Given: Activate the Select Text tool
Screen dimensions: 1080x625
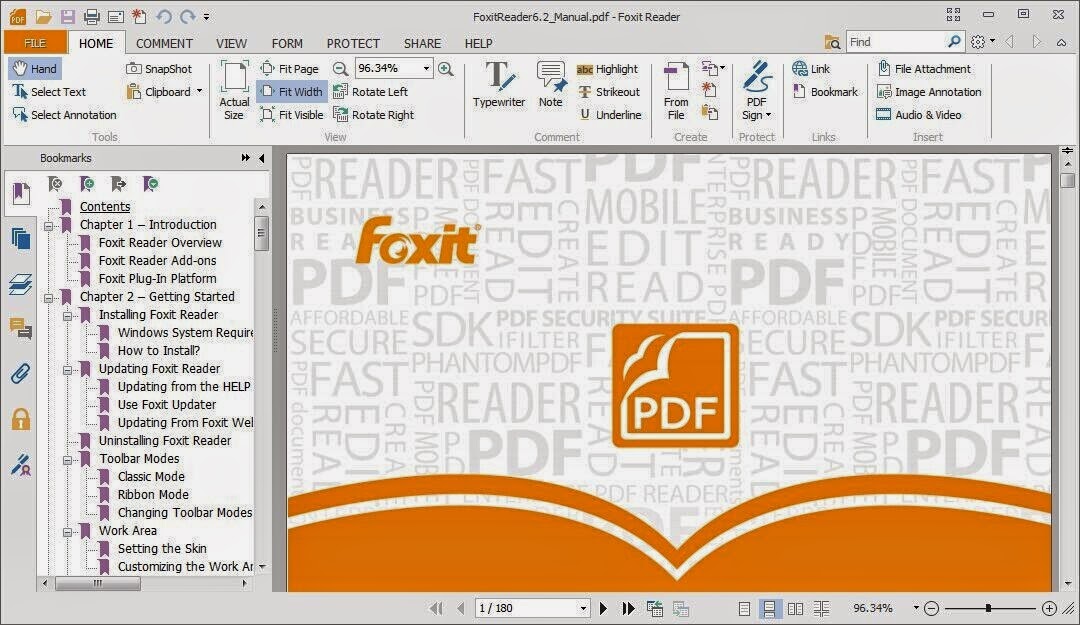Looking at the screenshot, I should [x=49, y=92].
